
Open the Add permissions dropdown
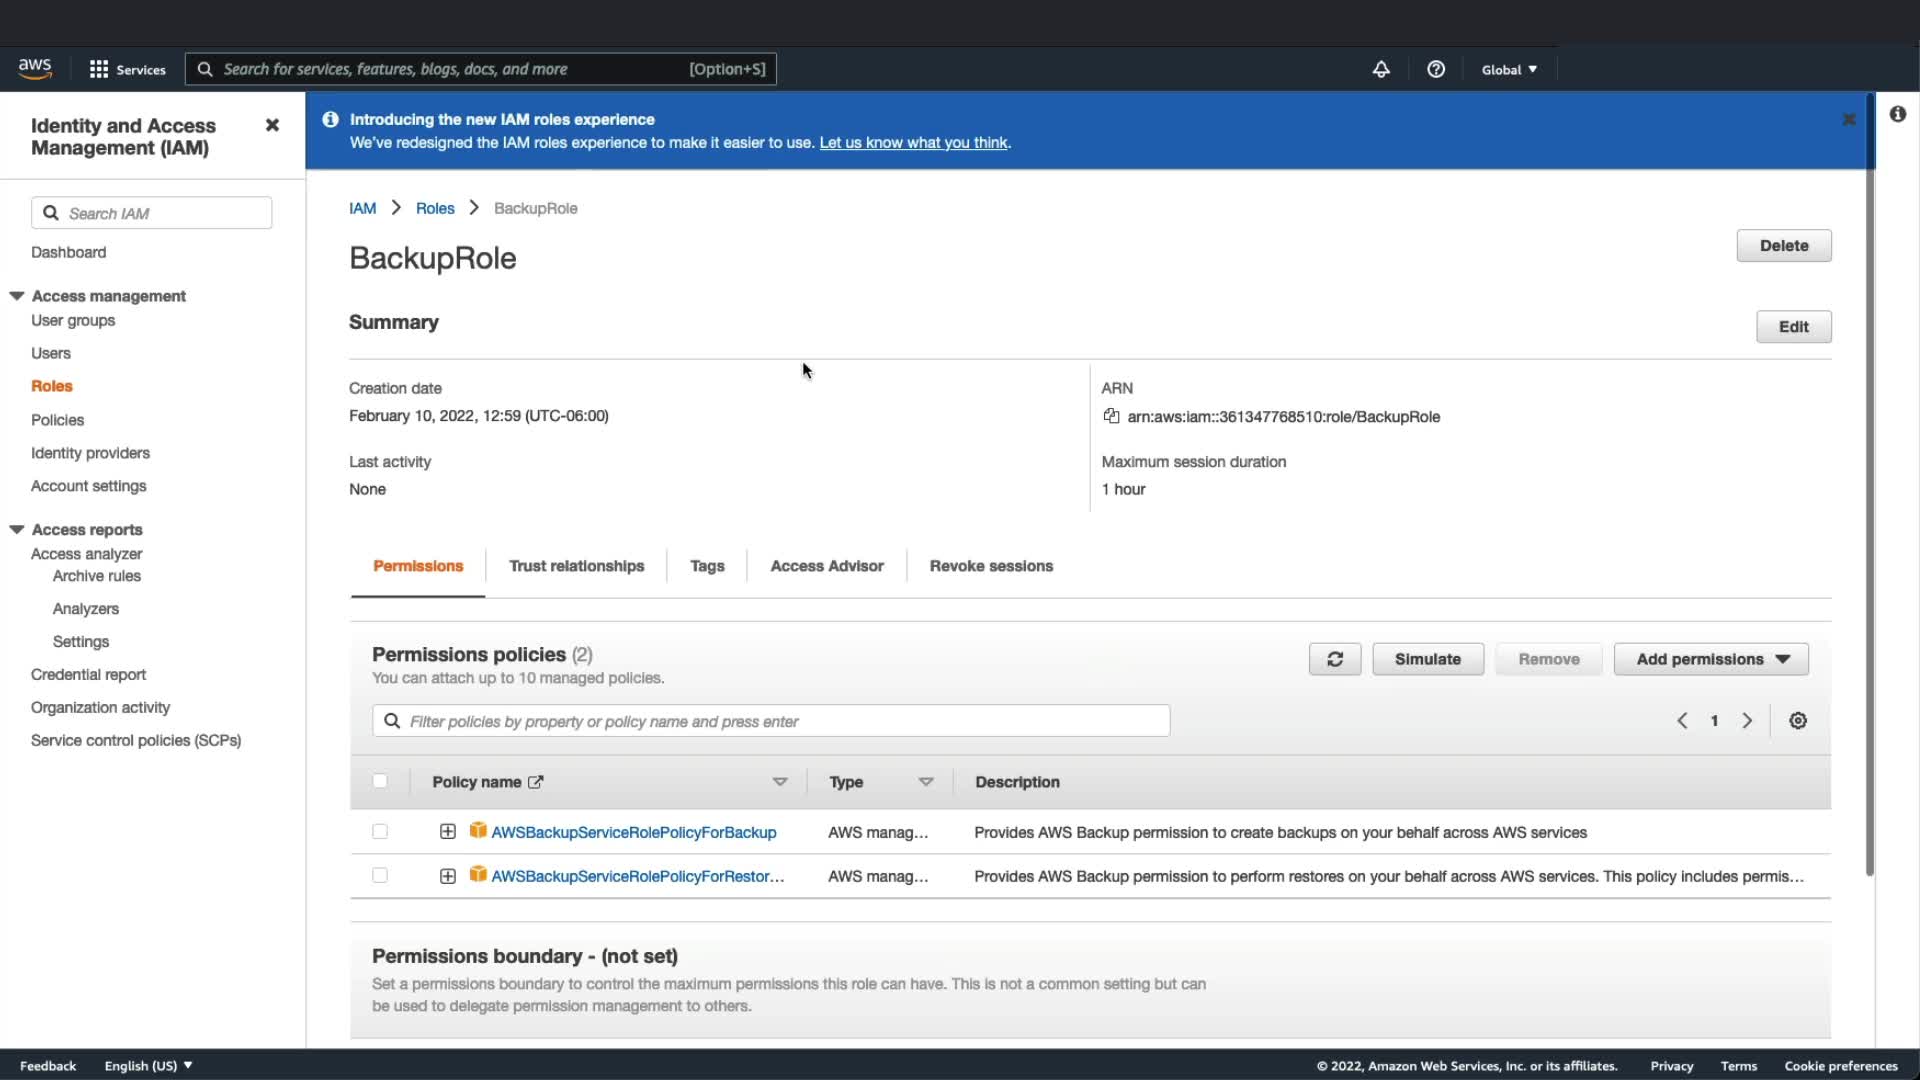pos(1711,659)
